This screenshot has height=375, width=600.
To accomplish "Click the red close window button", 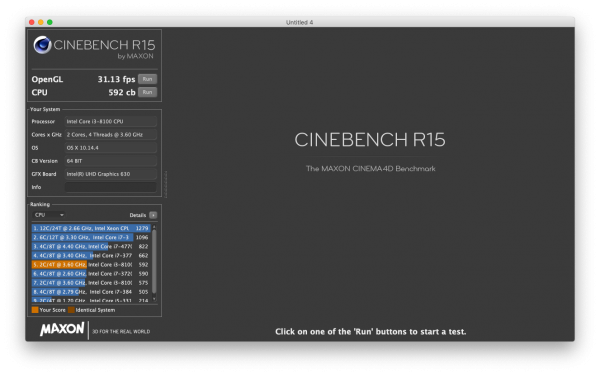I will click(x=32, y=22).
